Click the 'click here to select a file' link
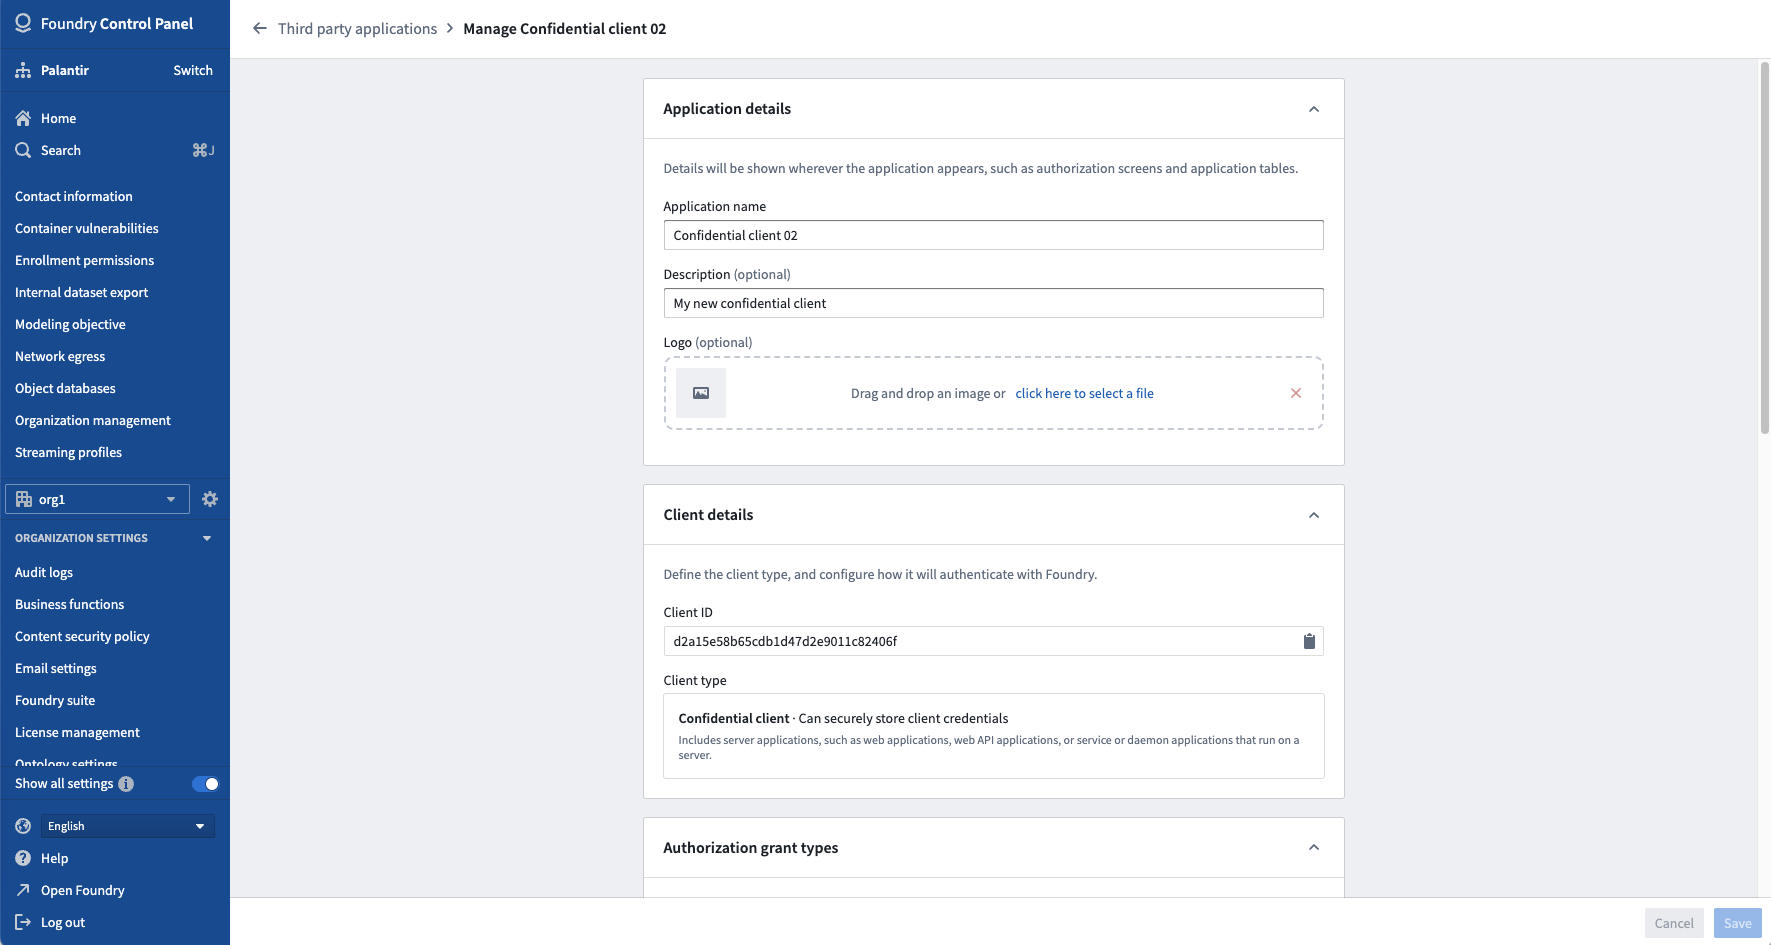 pyautogui.click(x=1085, y=393)
